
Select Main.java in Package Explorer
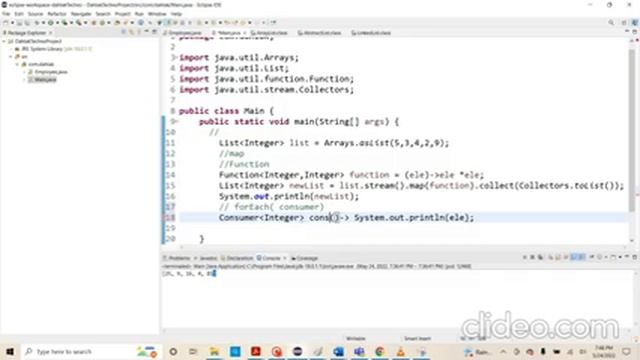(x=42, y=80)
